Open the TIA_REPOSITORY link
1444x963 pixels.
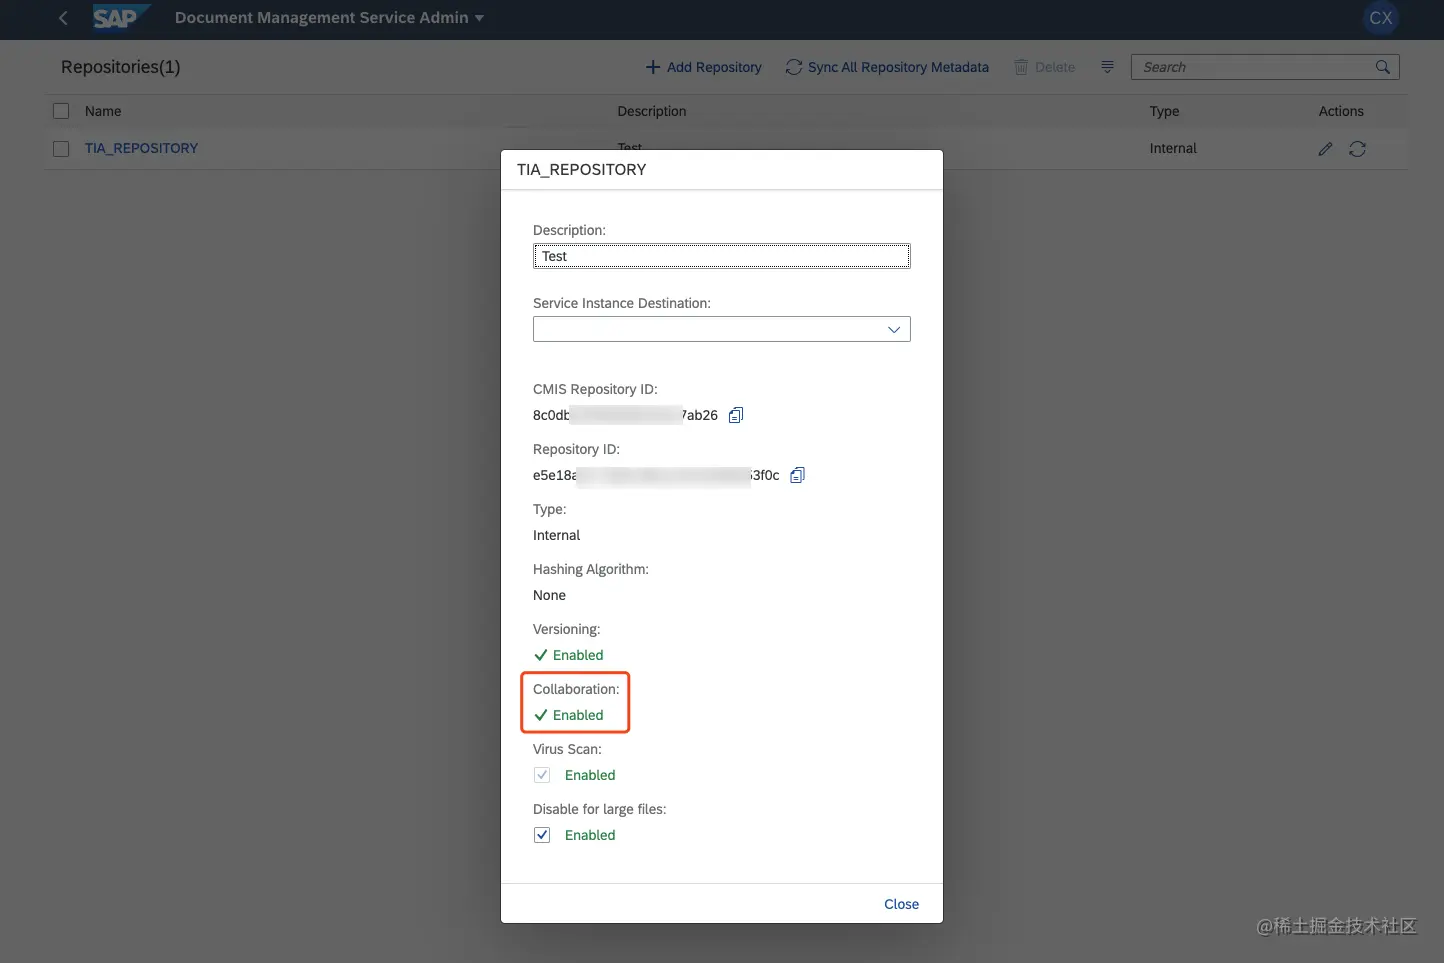coord(141,148)
